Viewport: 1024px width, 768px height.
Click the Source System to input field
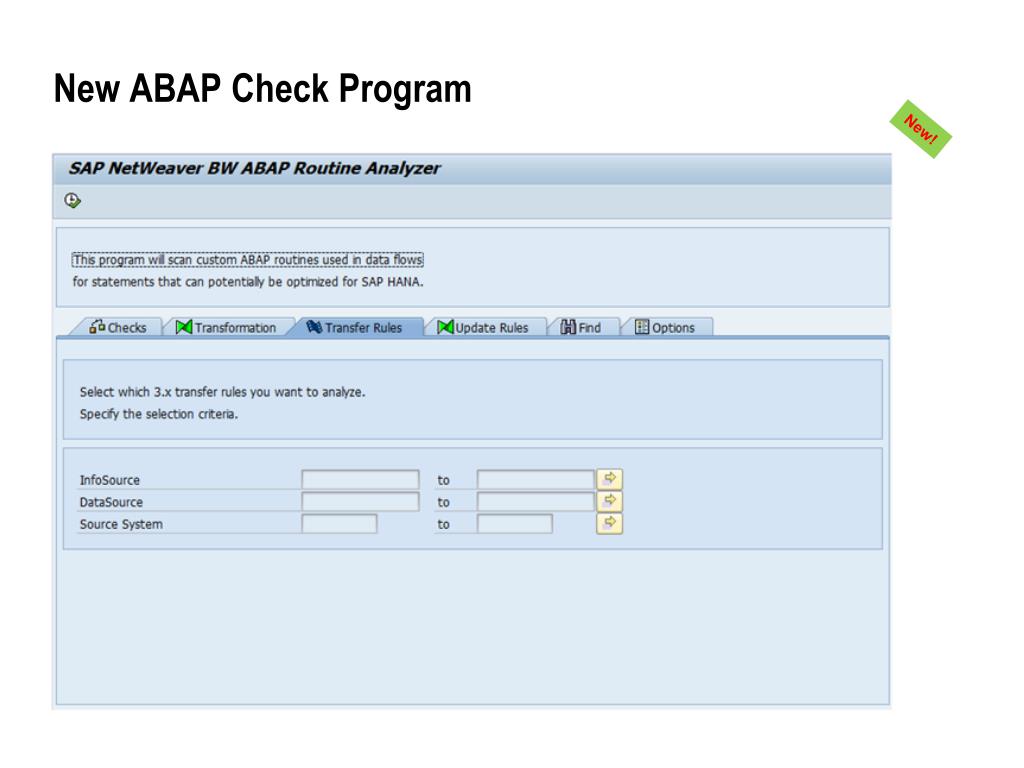pyautogui.click(x=515, y=524)
